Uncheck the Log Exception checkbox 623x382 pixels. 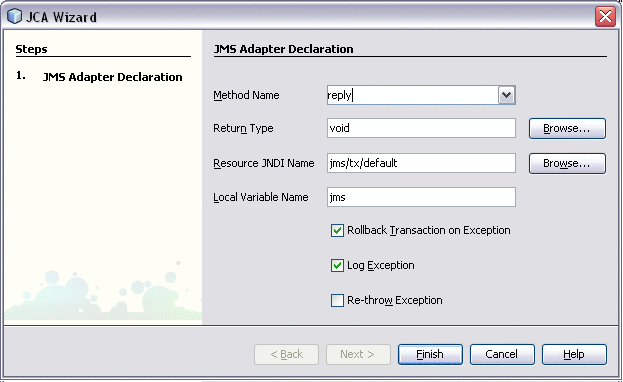pos(337,265)
